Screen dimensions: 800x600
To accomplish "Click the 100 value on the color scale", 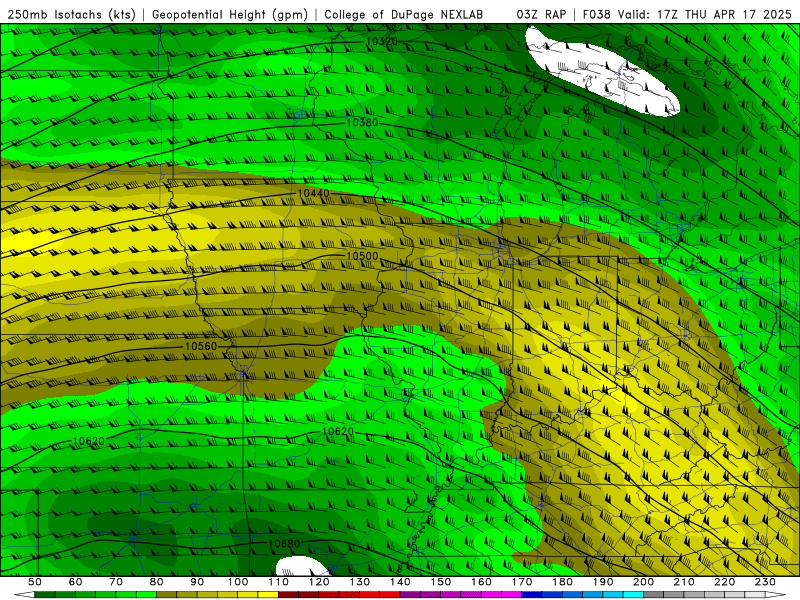I will [x=238, y=582].
